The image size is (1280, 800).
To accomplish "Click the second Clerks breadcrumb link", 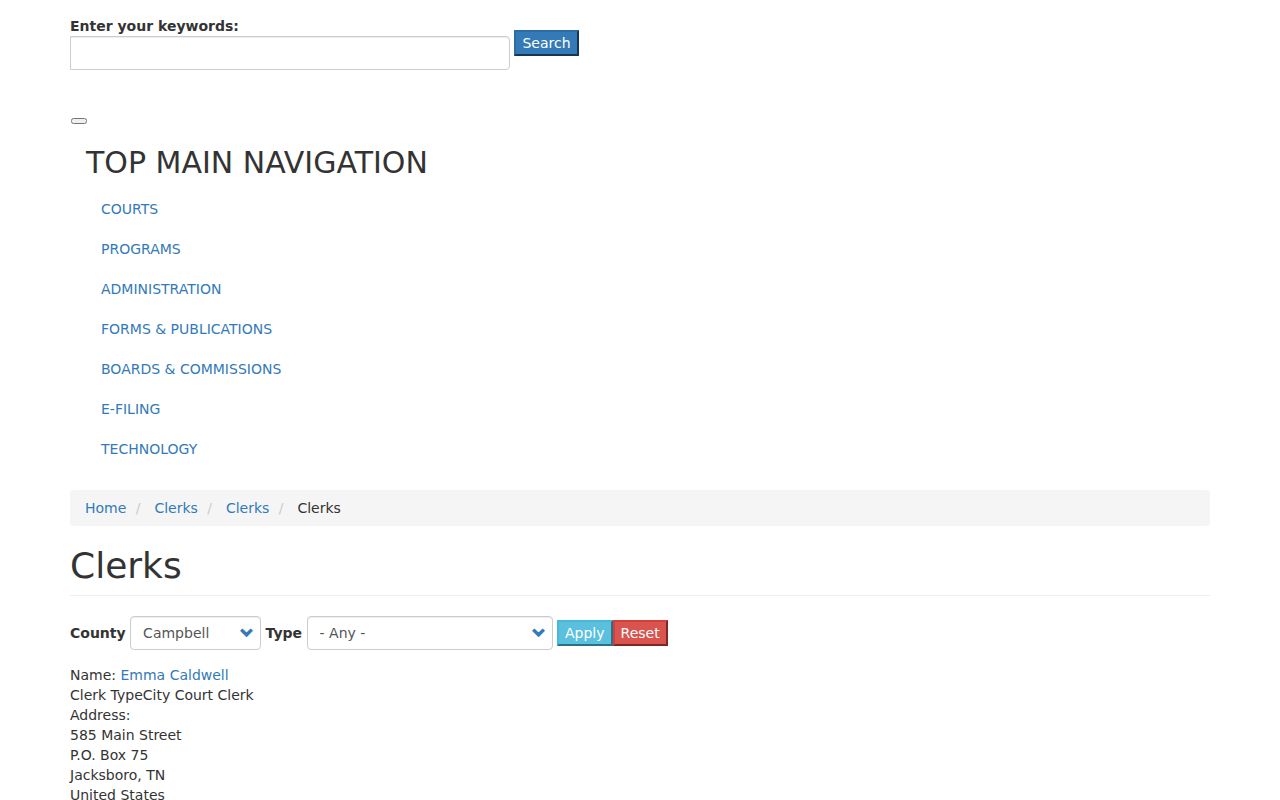I will click(247, 508).
